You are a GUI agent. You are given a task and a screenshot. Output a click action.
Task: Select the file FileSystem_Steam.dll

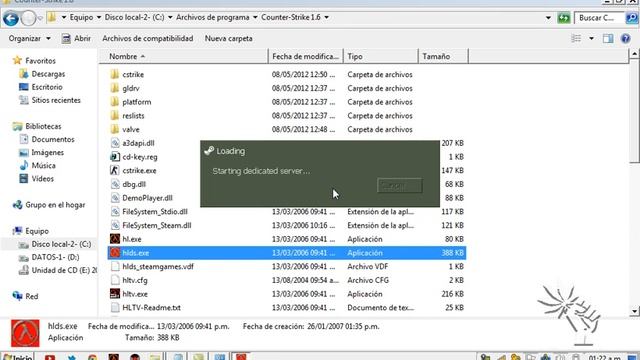157,225
